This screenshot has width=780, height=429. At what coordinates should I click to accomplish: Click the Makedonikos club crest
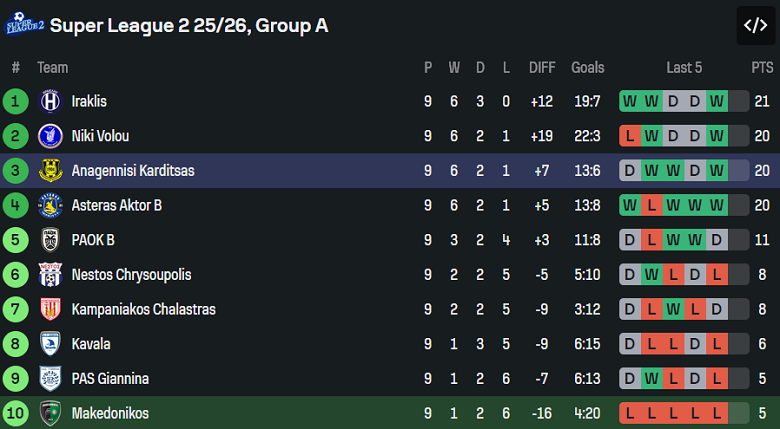click(50, 413)
